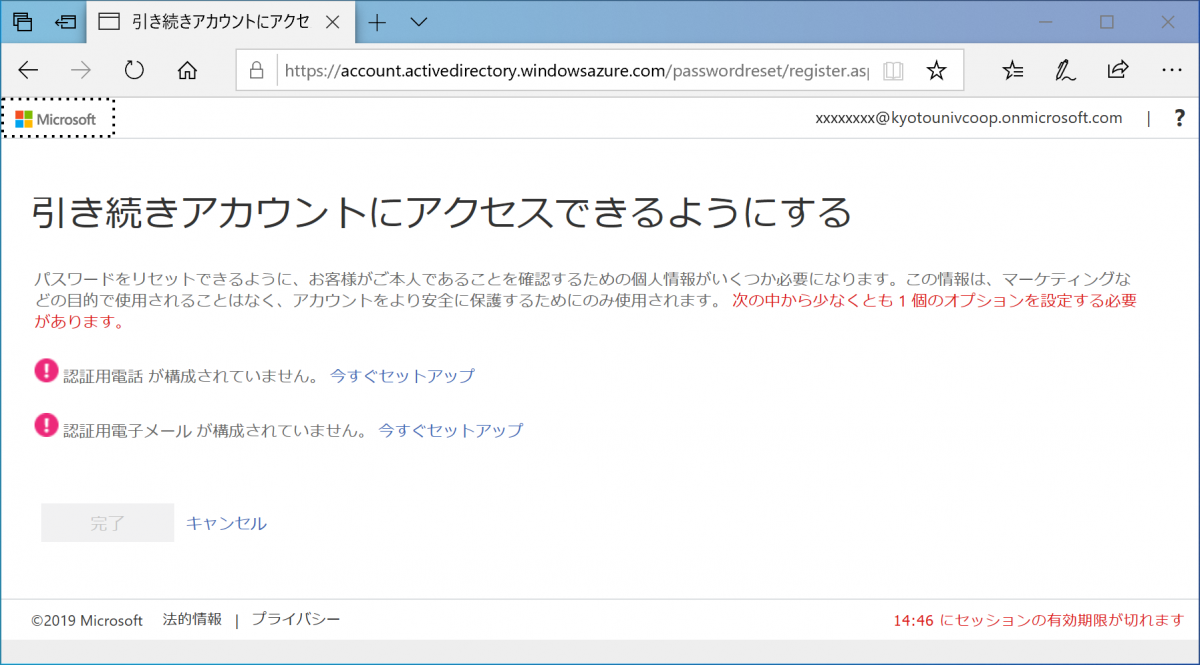This screenshot has height=665, width=1200.
Task: Open the Favorites hub icon
Action: pyautogui.click(x=1013, y=70)
